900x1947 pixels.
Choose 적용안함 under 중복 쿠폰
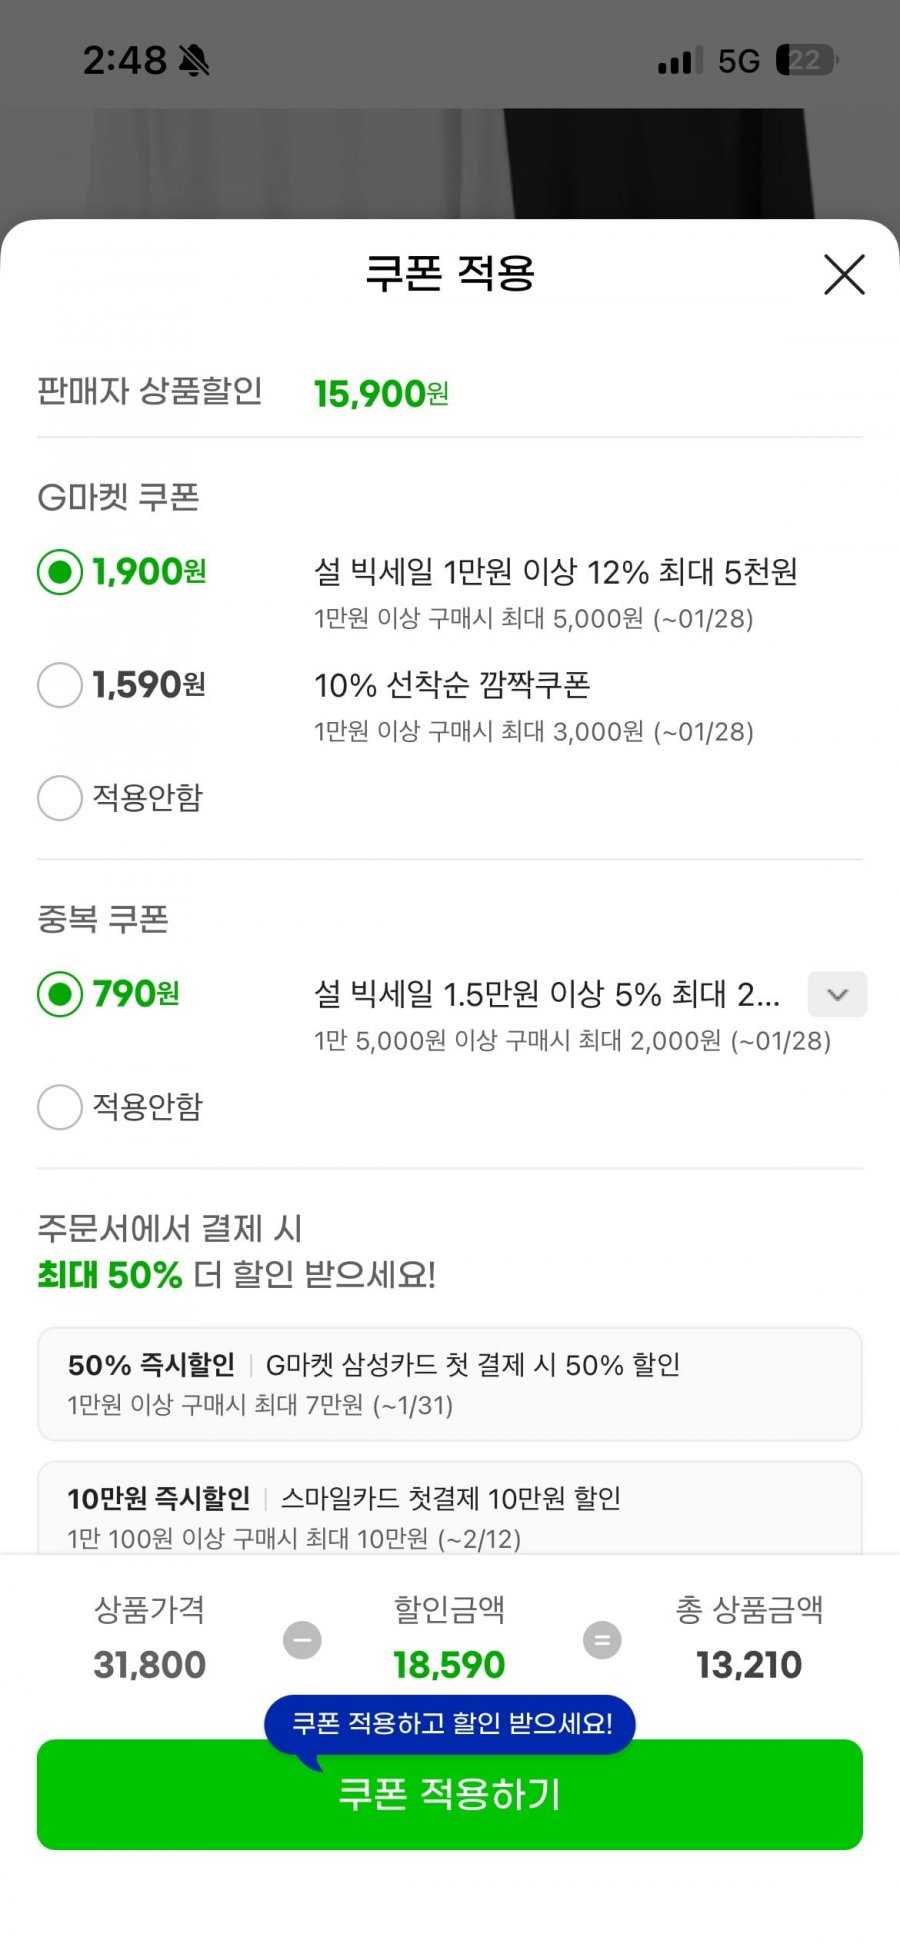(x=60, y=1107)
